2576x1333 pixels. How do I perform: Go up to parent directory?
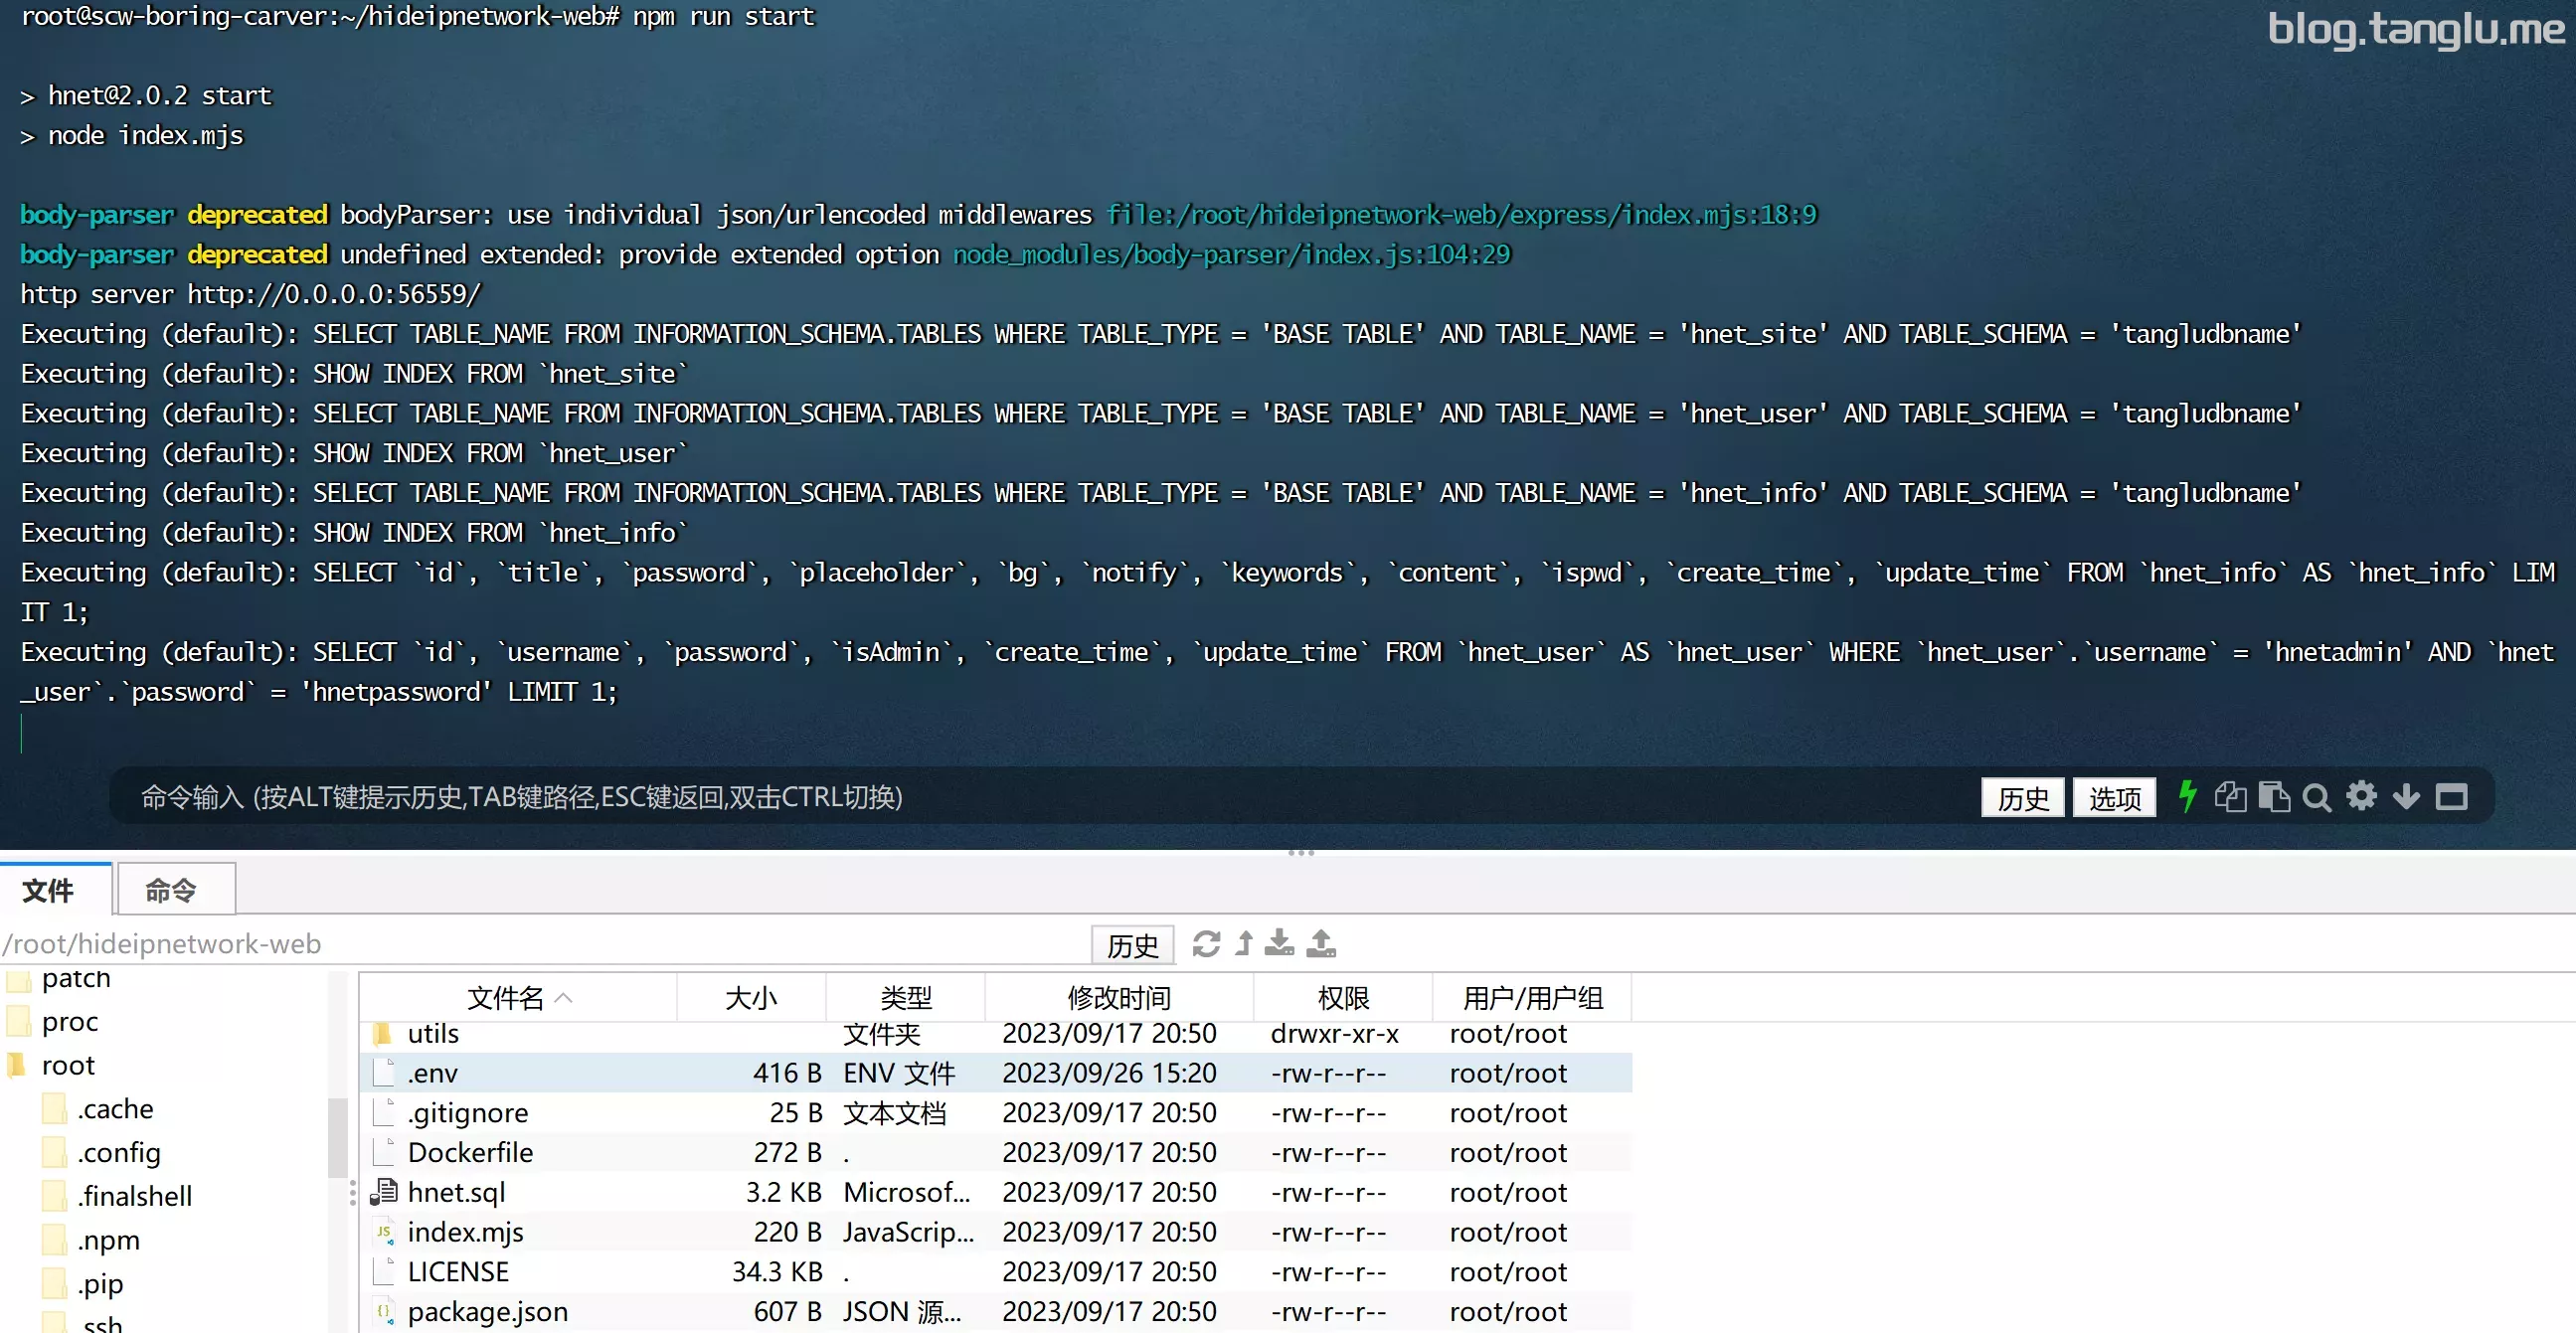(x=1244, y=943)
